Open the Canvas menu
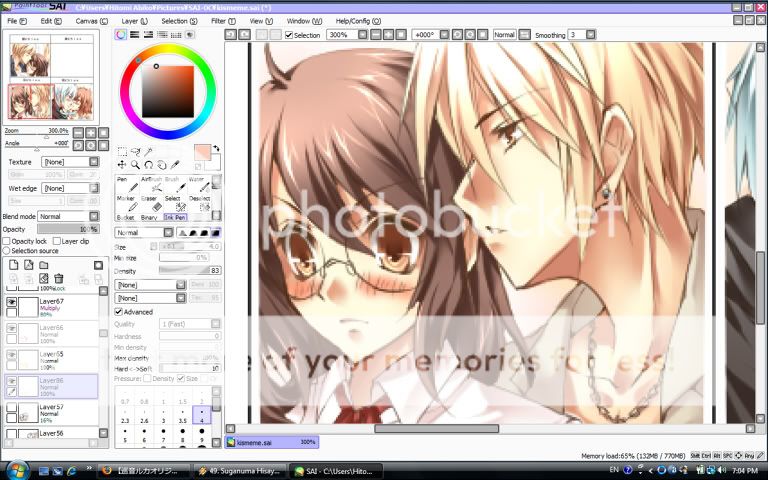This screenshot has width=768, height=480. 92,21
